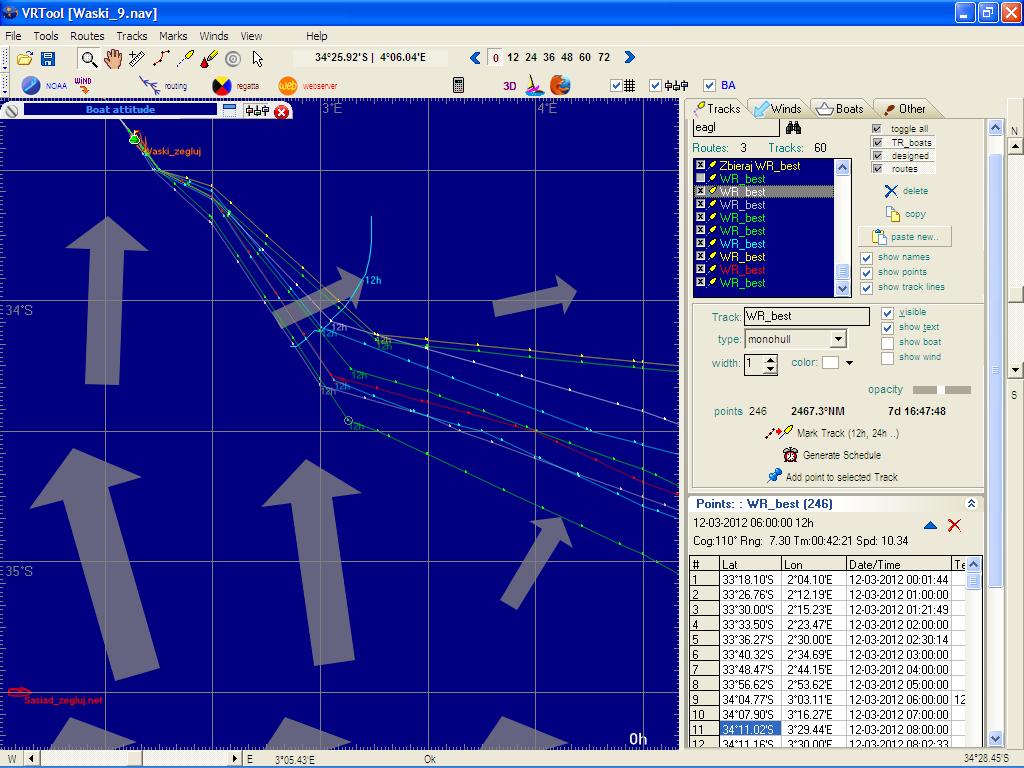The height and width of the screenshot is (768, 1024).
Task: Expand the track color dropdown arrow
Action: 850,363
